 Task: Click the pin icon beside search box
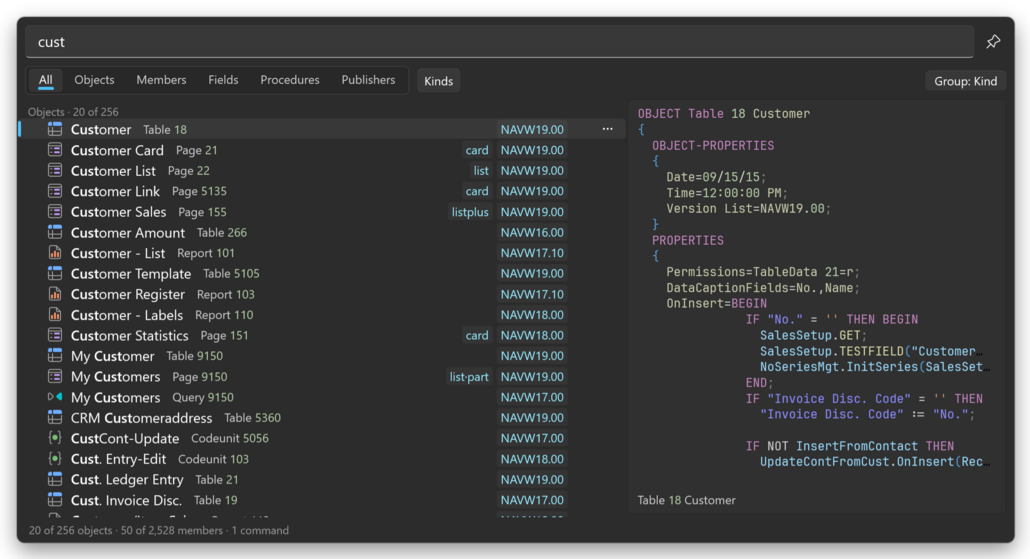tap(993, 42)
